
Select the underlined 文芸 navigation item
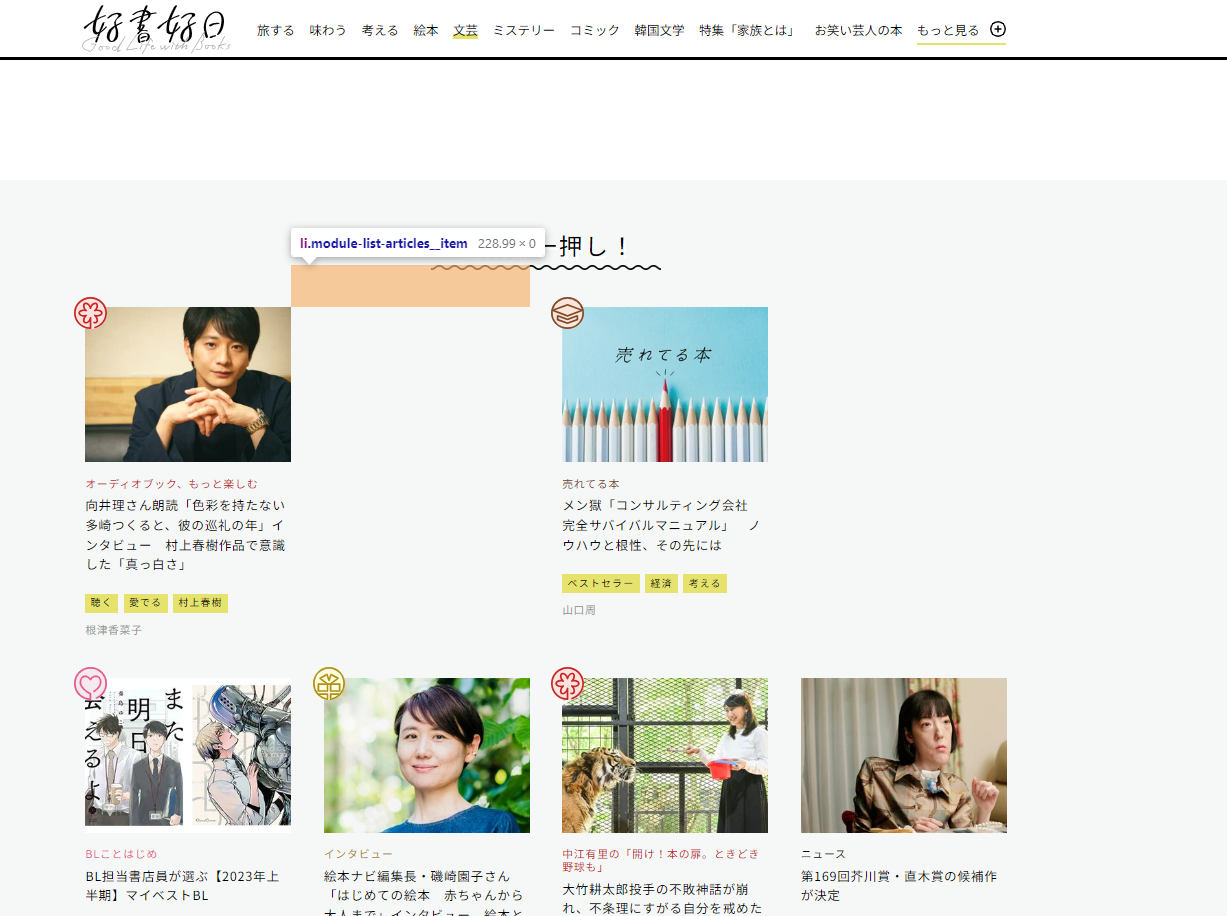(x=465, y=30)
